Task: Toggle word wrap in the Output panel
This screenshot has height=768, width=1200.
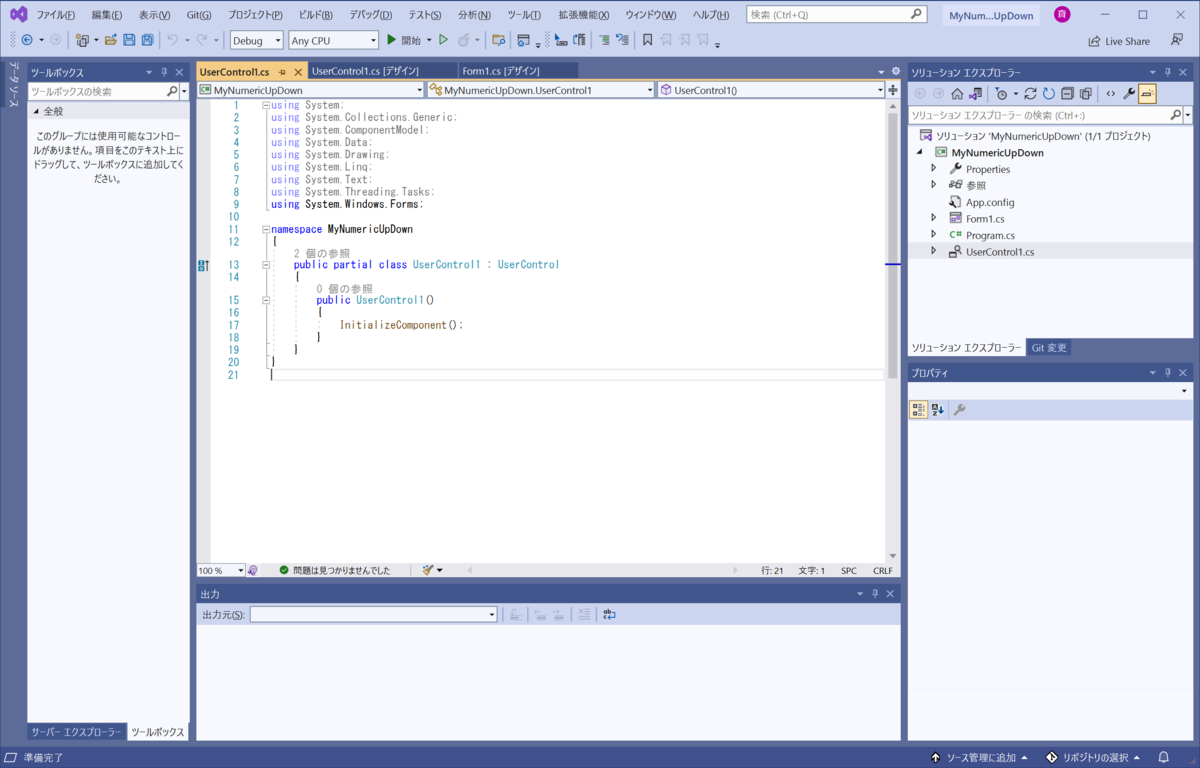Action: (x=609, y=614)
